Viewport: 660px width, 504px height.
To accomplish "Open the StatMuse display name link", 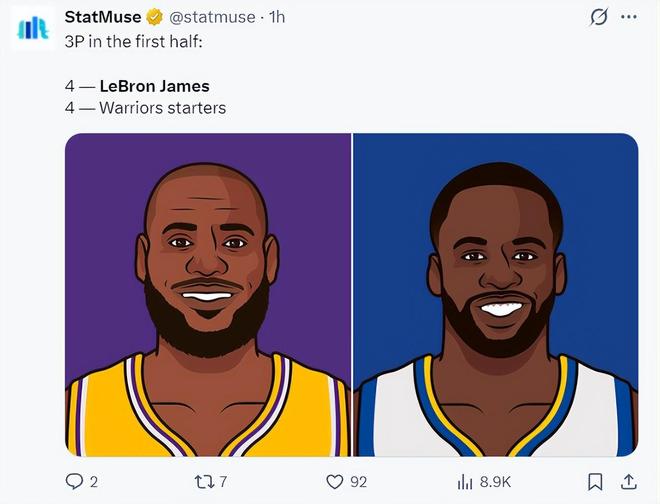I will (102, 17).
